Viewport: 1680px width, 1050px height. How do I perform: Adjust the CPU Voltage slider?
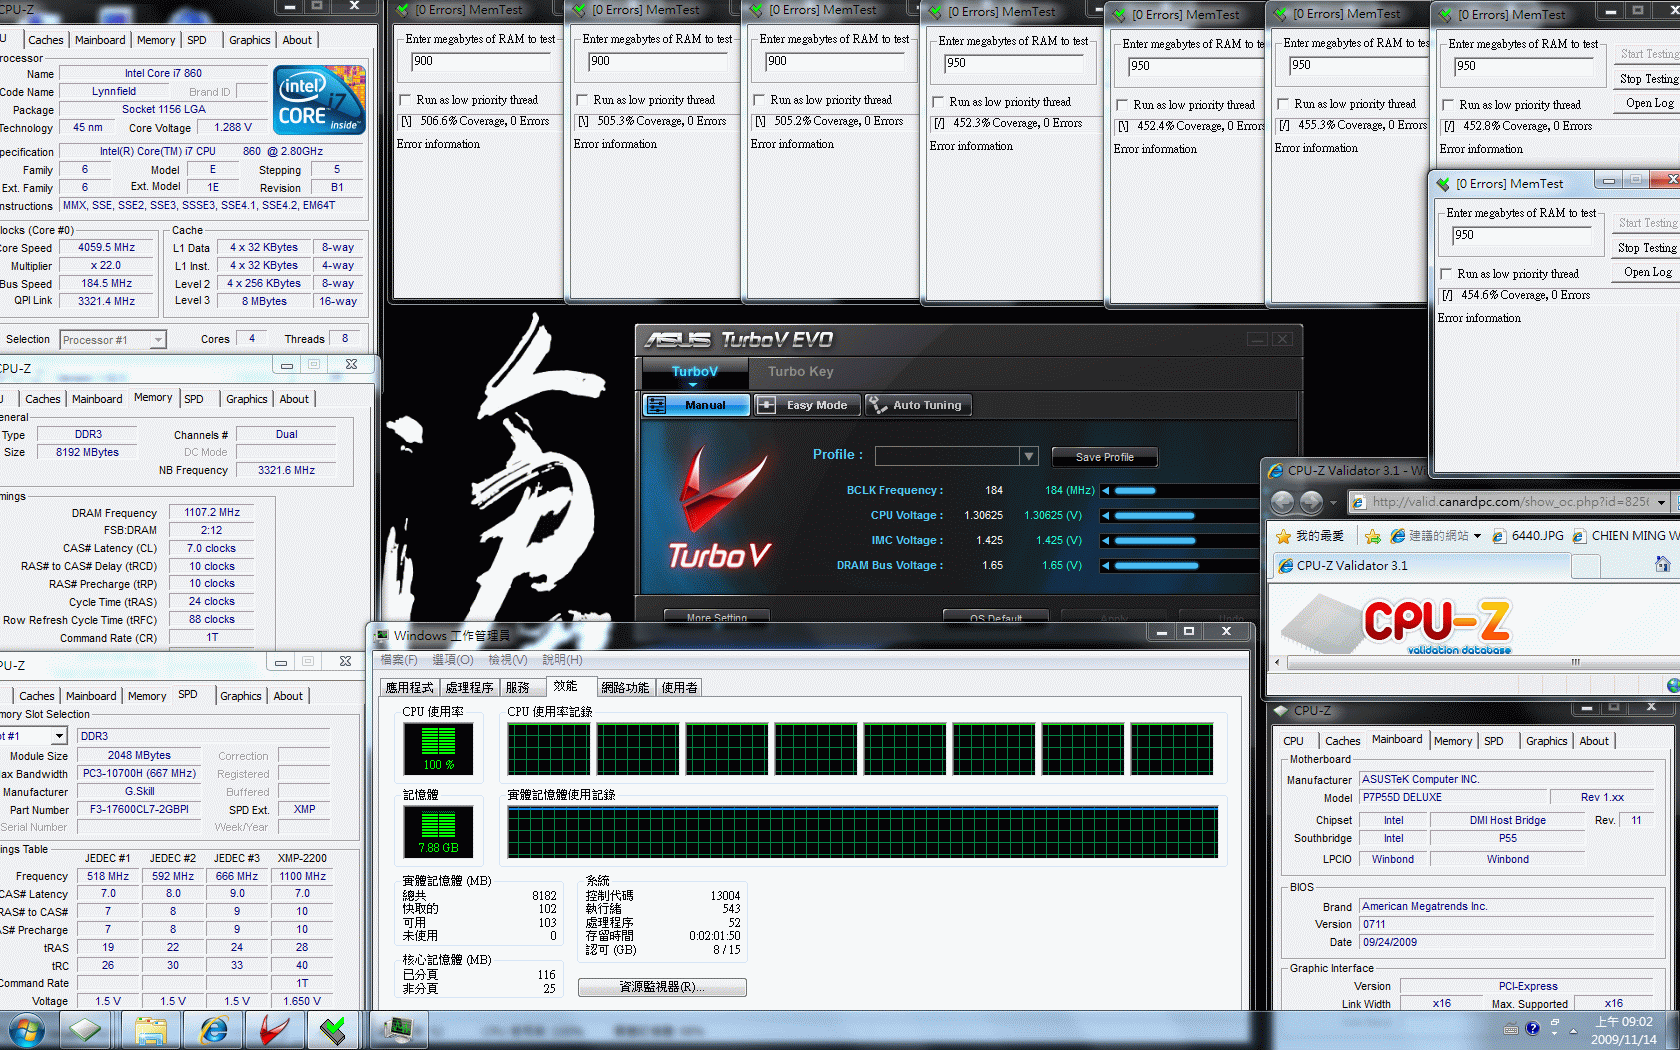click(x=1180, y=516)
